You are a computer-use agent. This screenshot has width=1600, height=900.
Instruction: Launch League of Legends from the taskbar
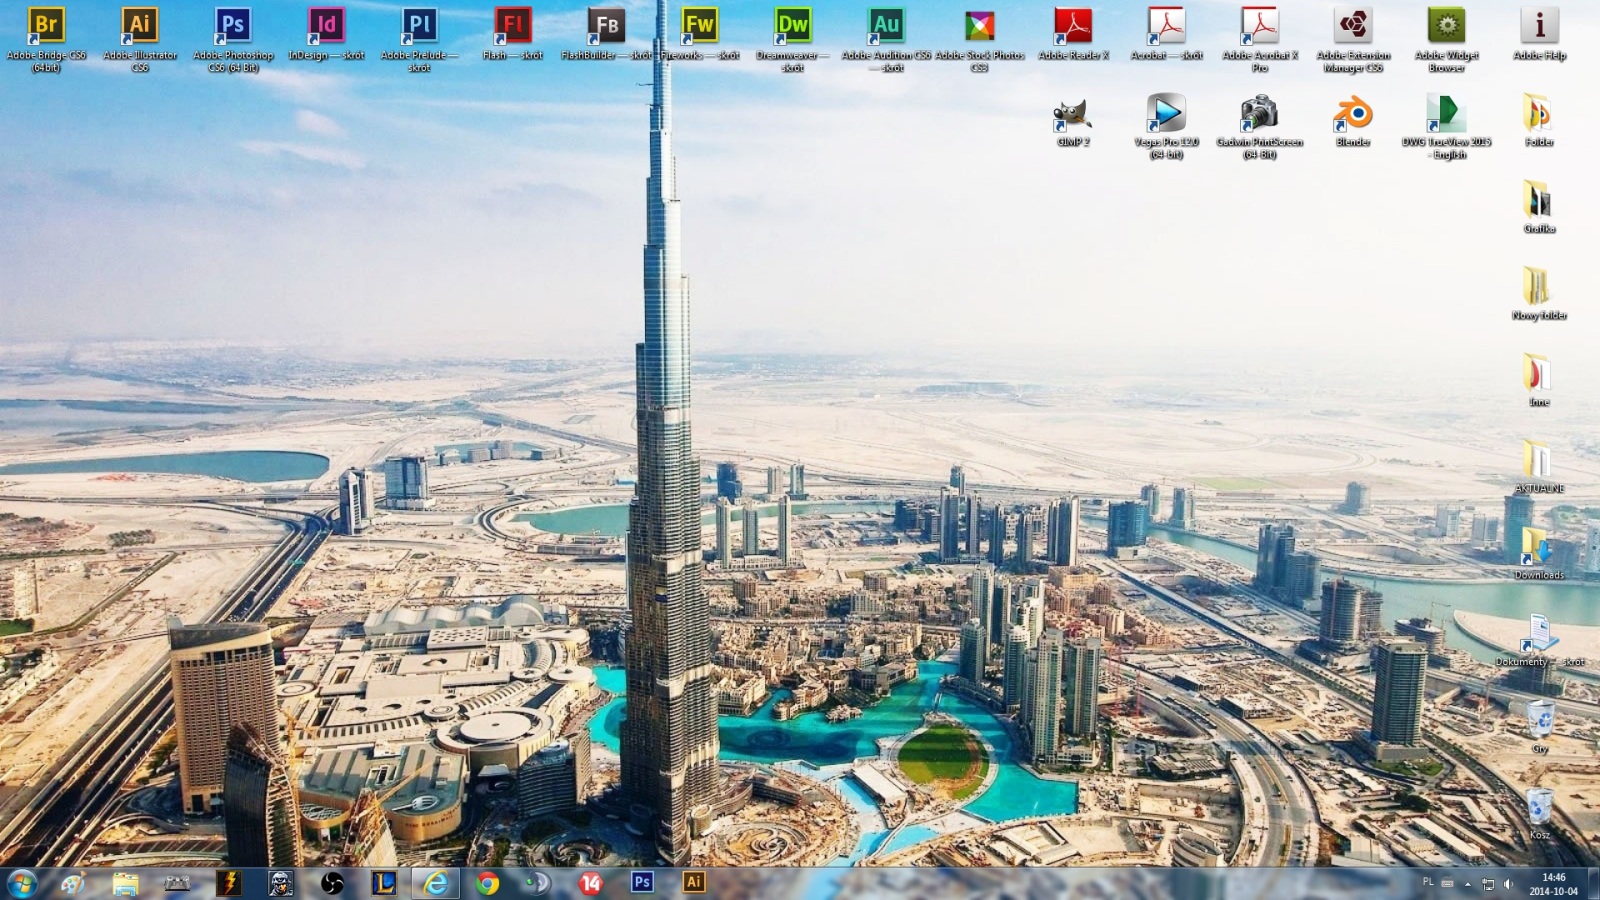pyautogui.click(x=384, y=883)
